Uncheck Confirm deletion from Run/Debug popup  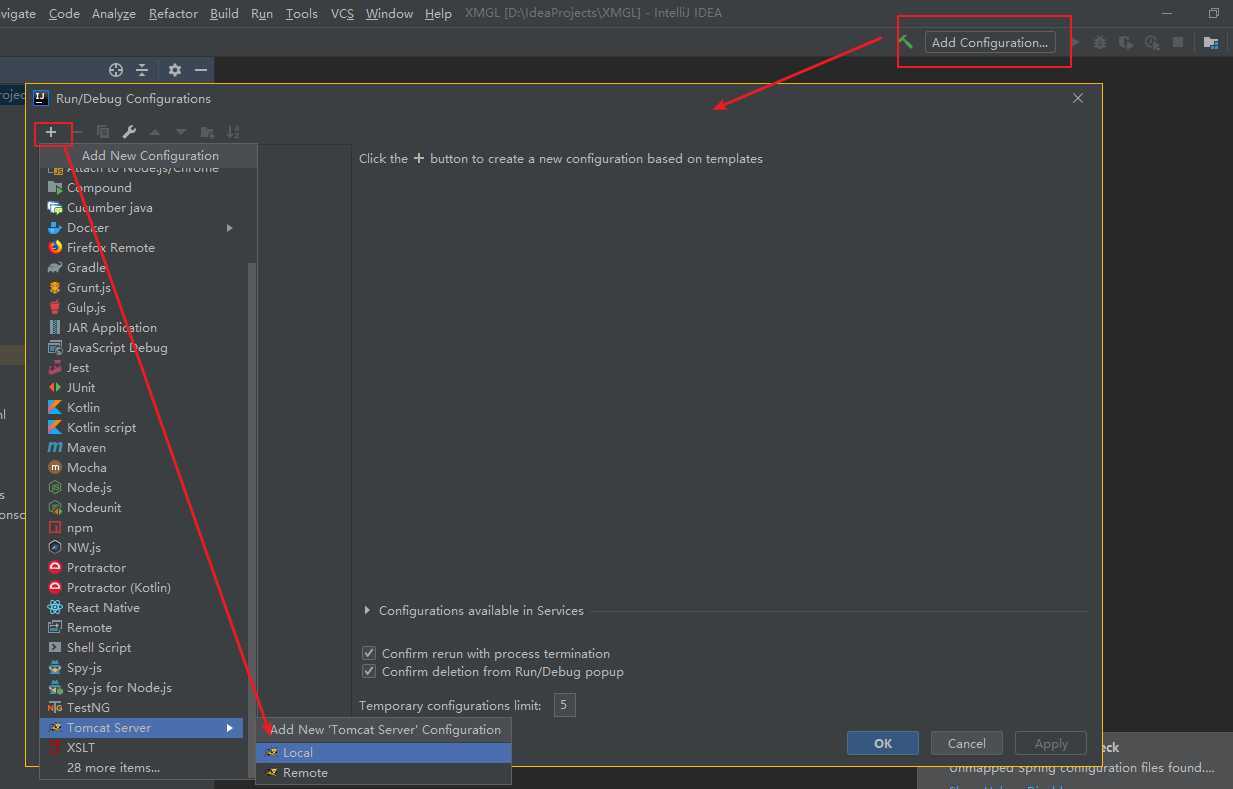[x=369, y=672]
